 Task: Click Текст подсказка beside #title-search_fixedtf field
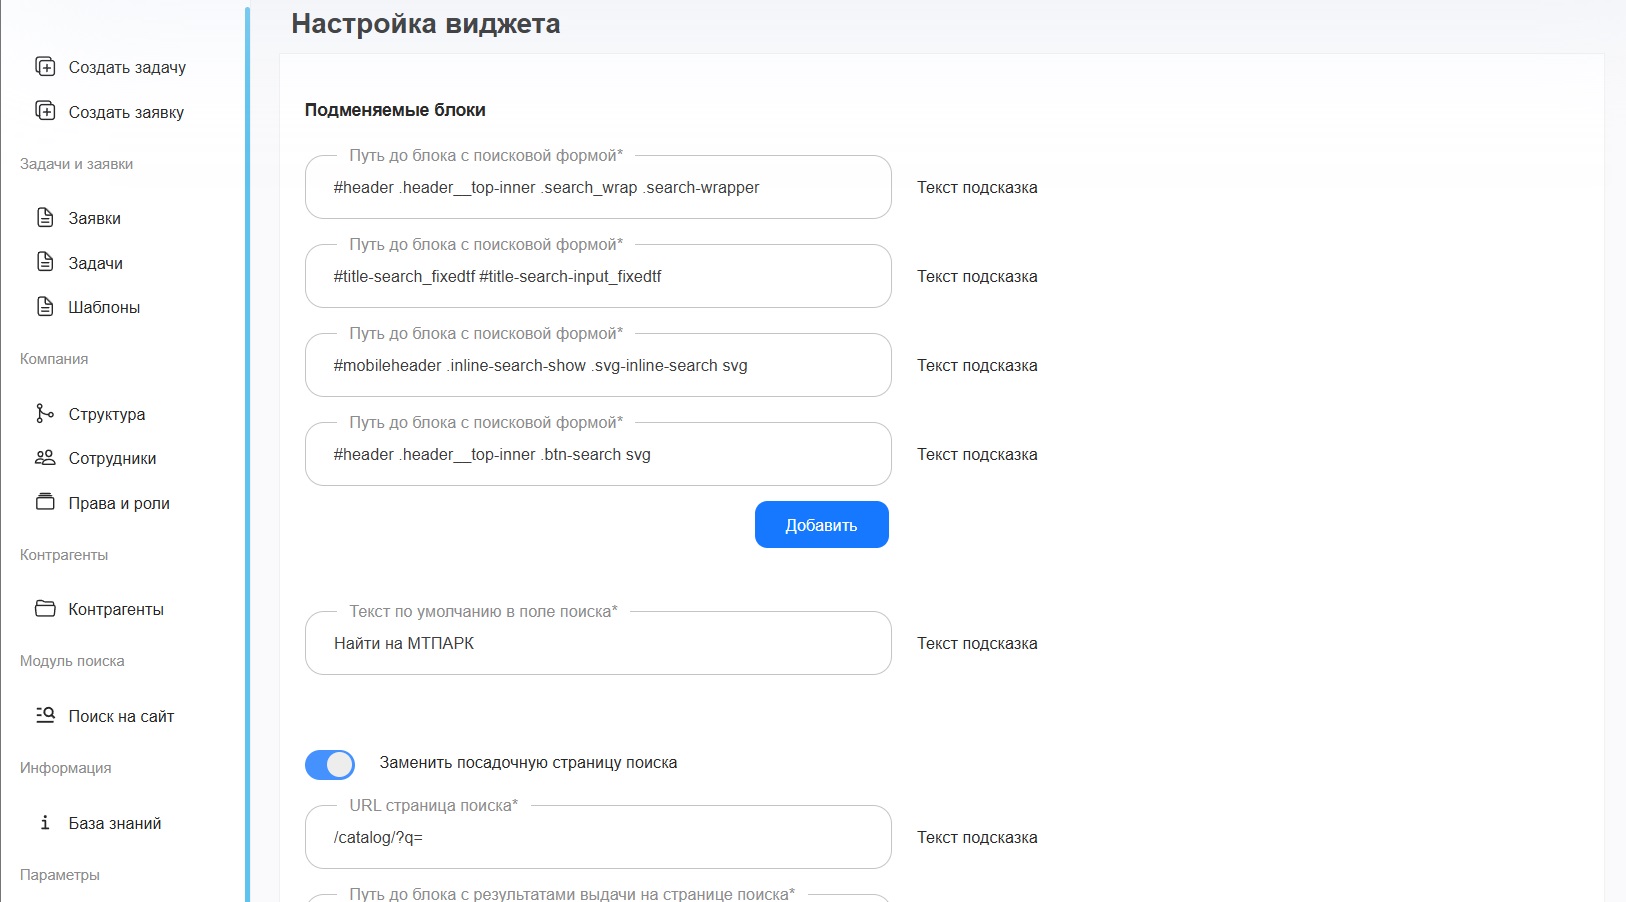click(977, 277)
